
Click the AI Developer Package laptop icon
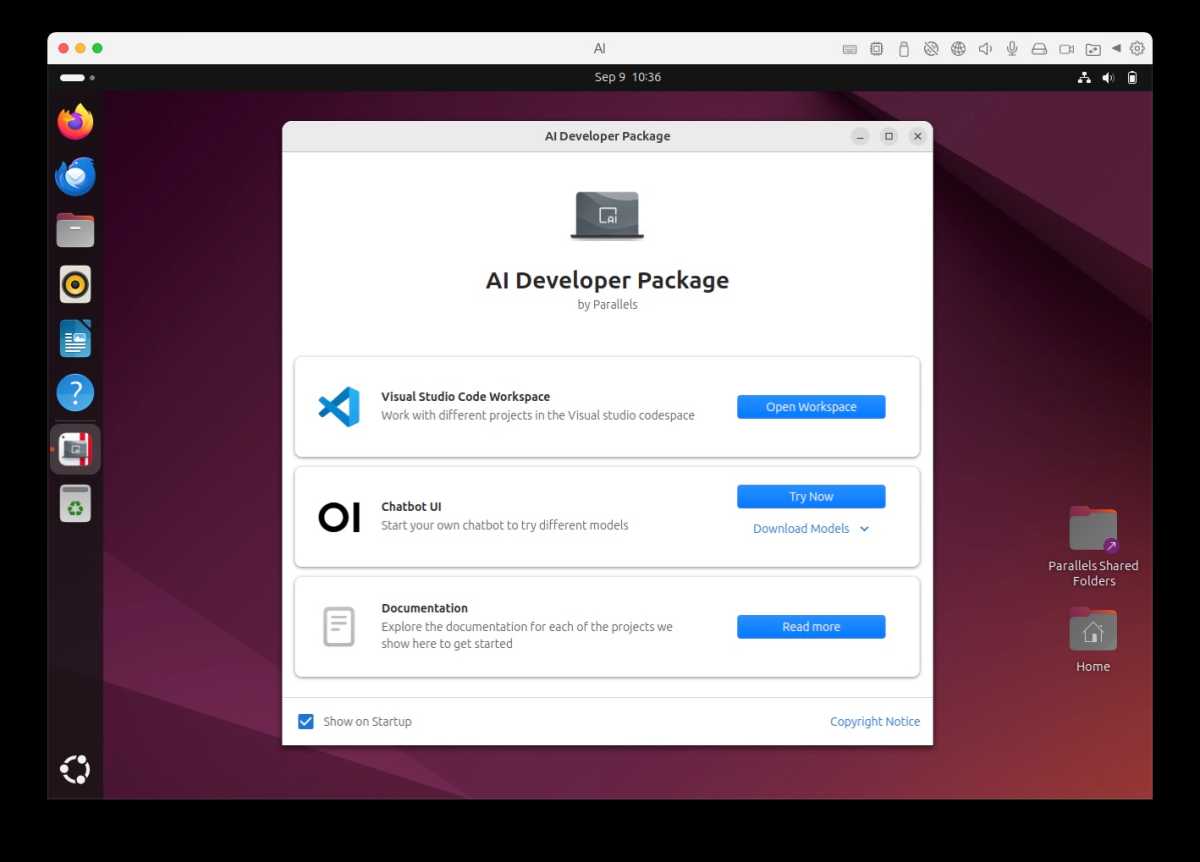pos(607,214)
